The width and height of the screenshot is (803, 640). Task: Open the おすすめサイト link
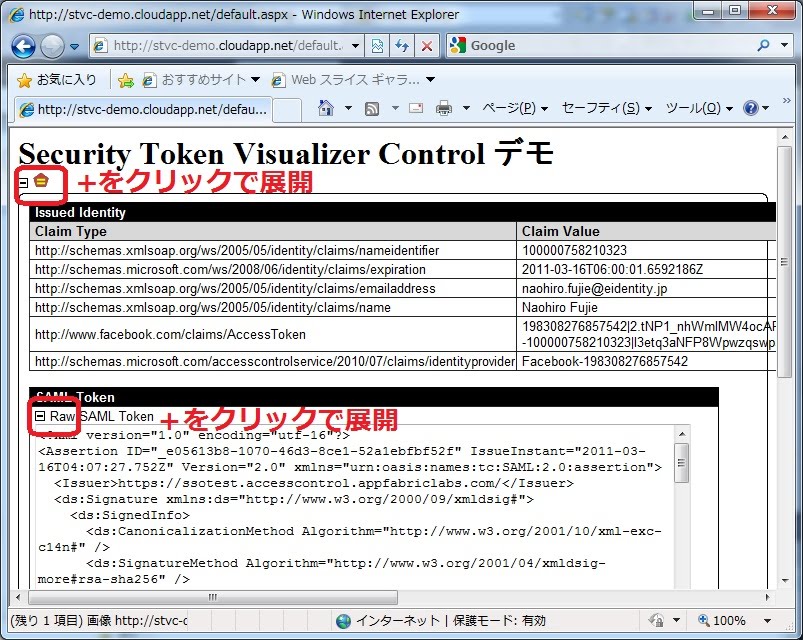[201, 80]
